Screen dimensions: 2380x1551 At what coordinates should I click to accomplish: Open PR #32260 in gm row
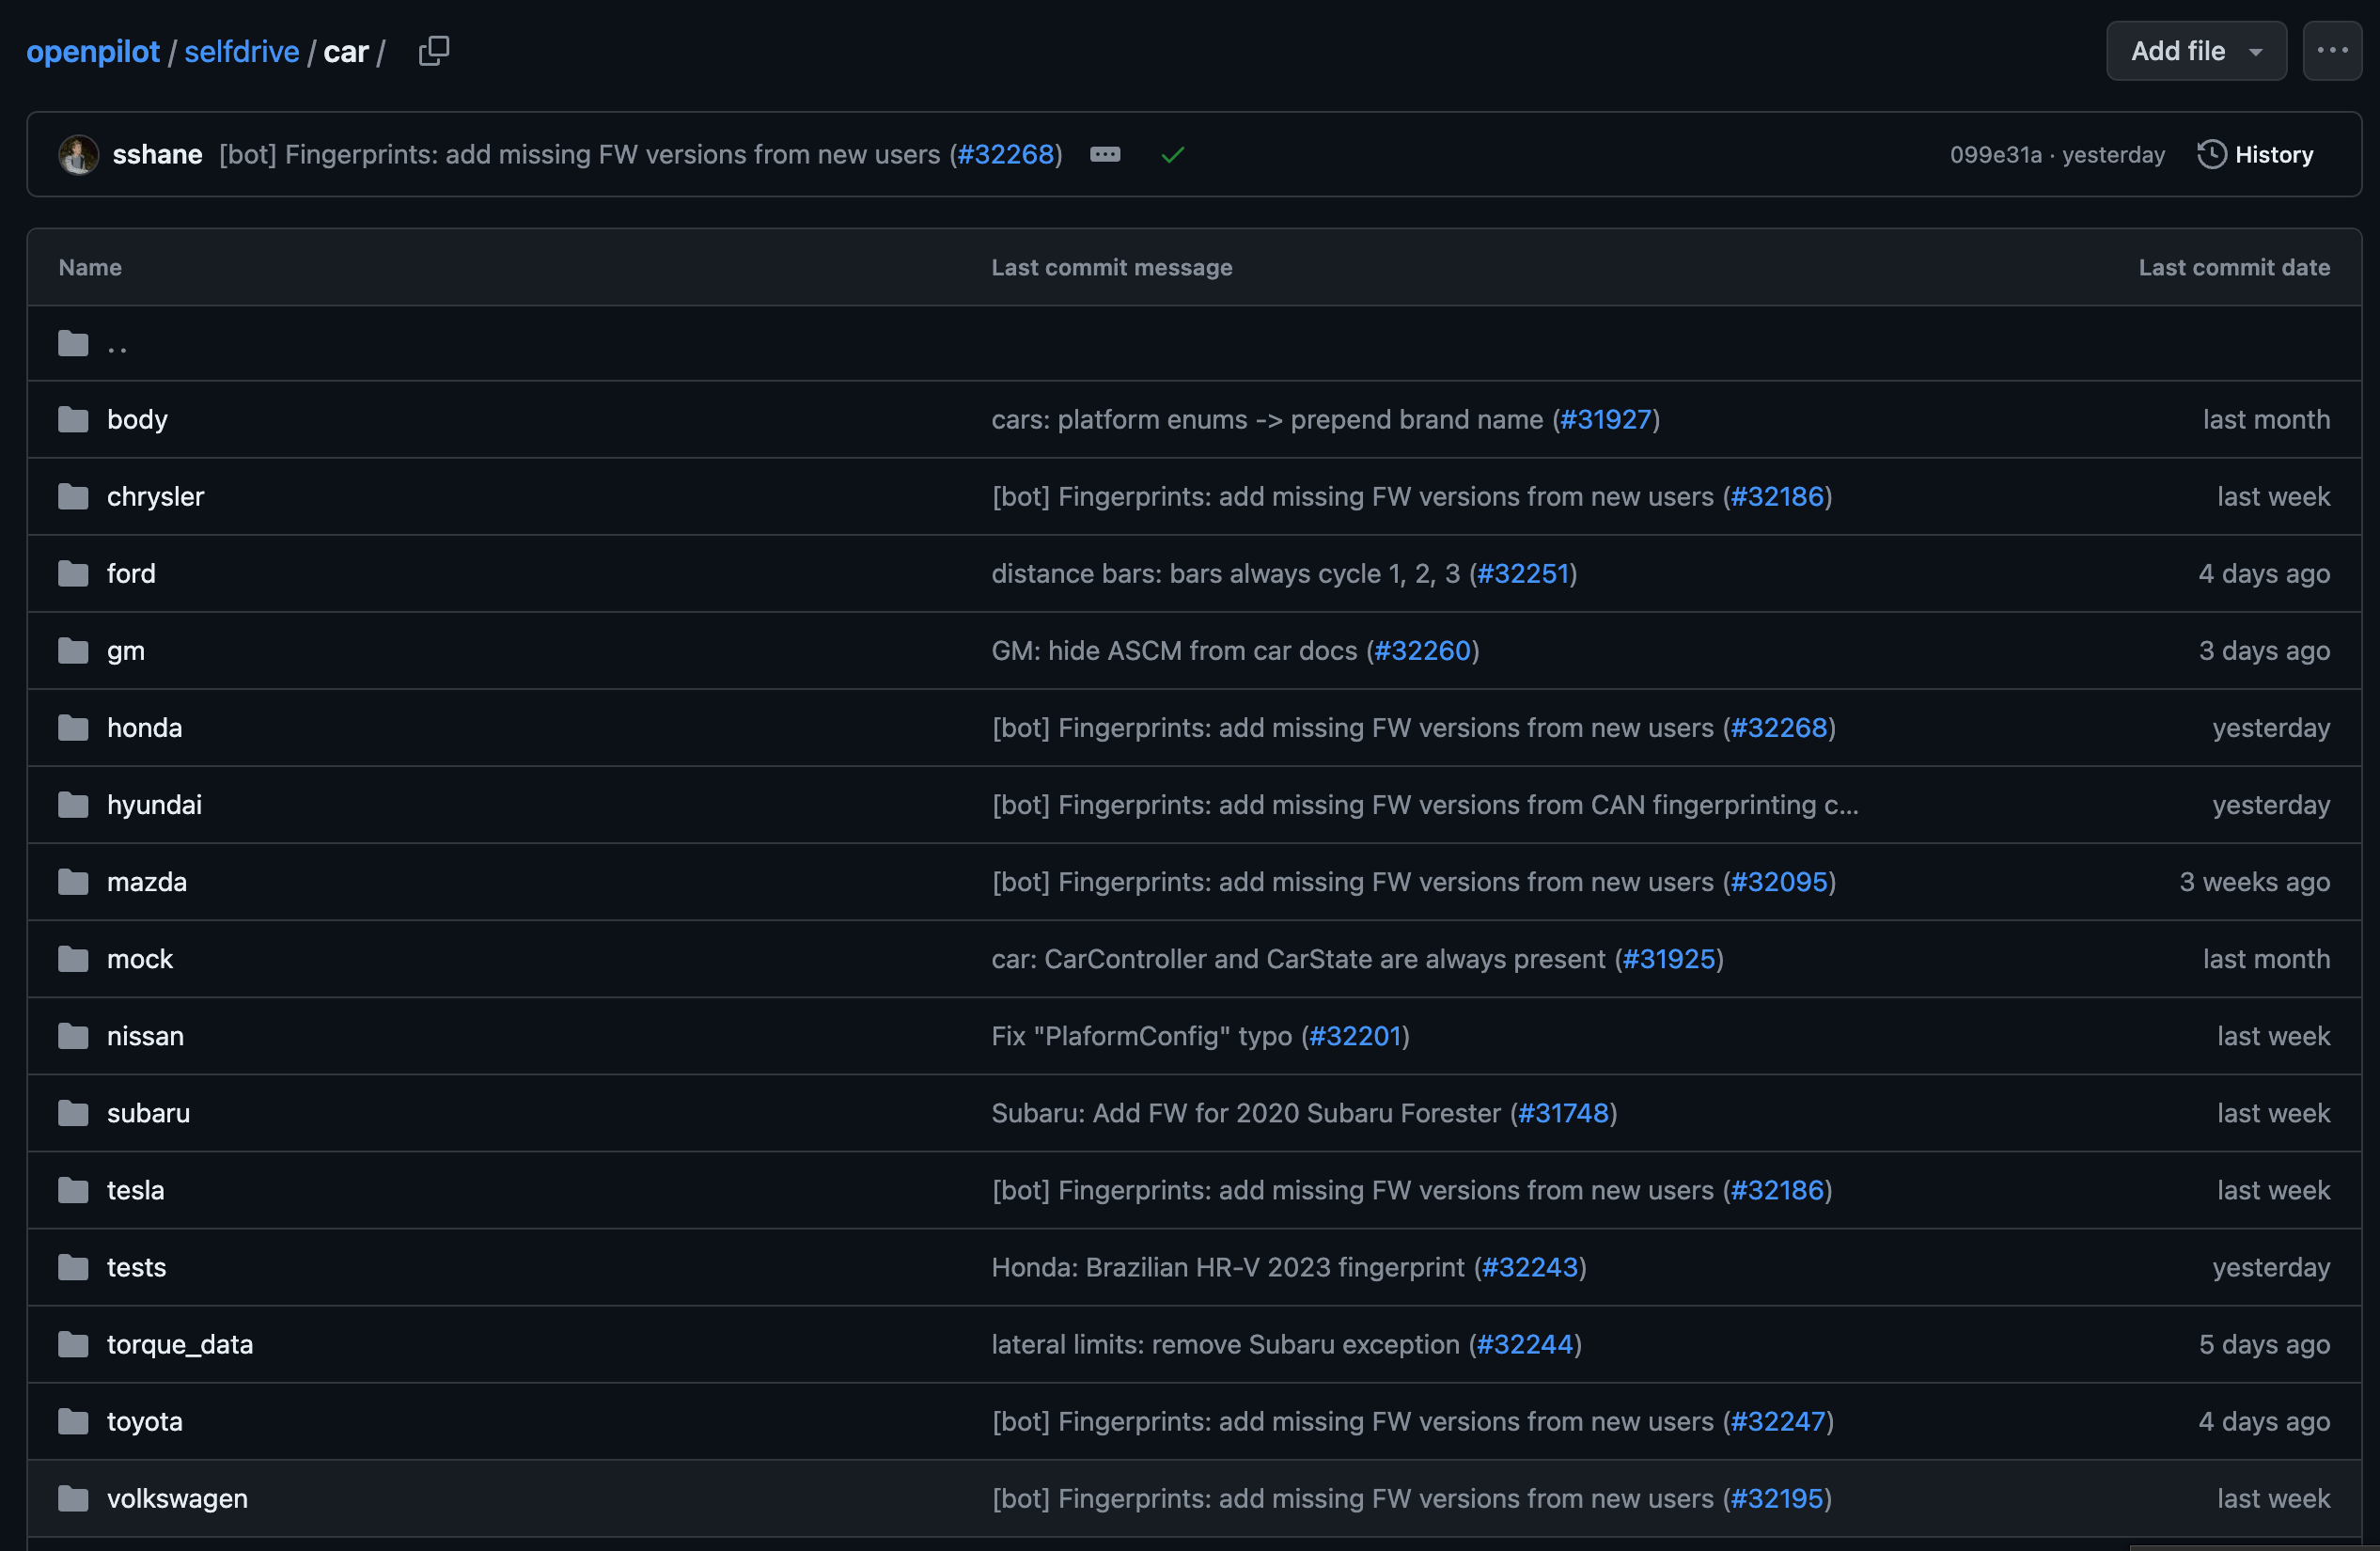(x=1422, y=650)
